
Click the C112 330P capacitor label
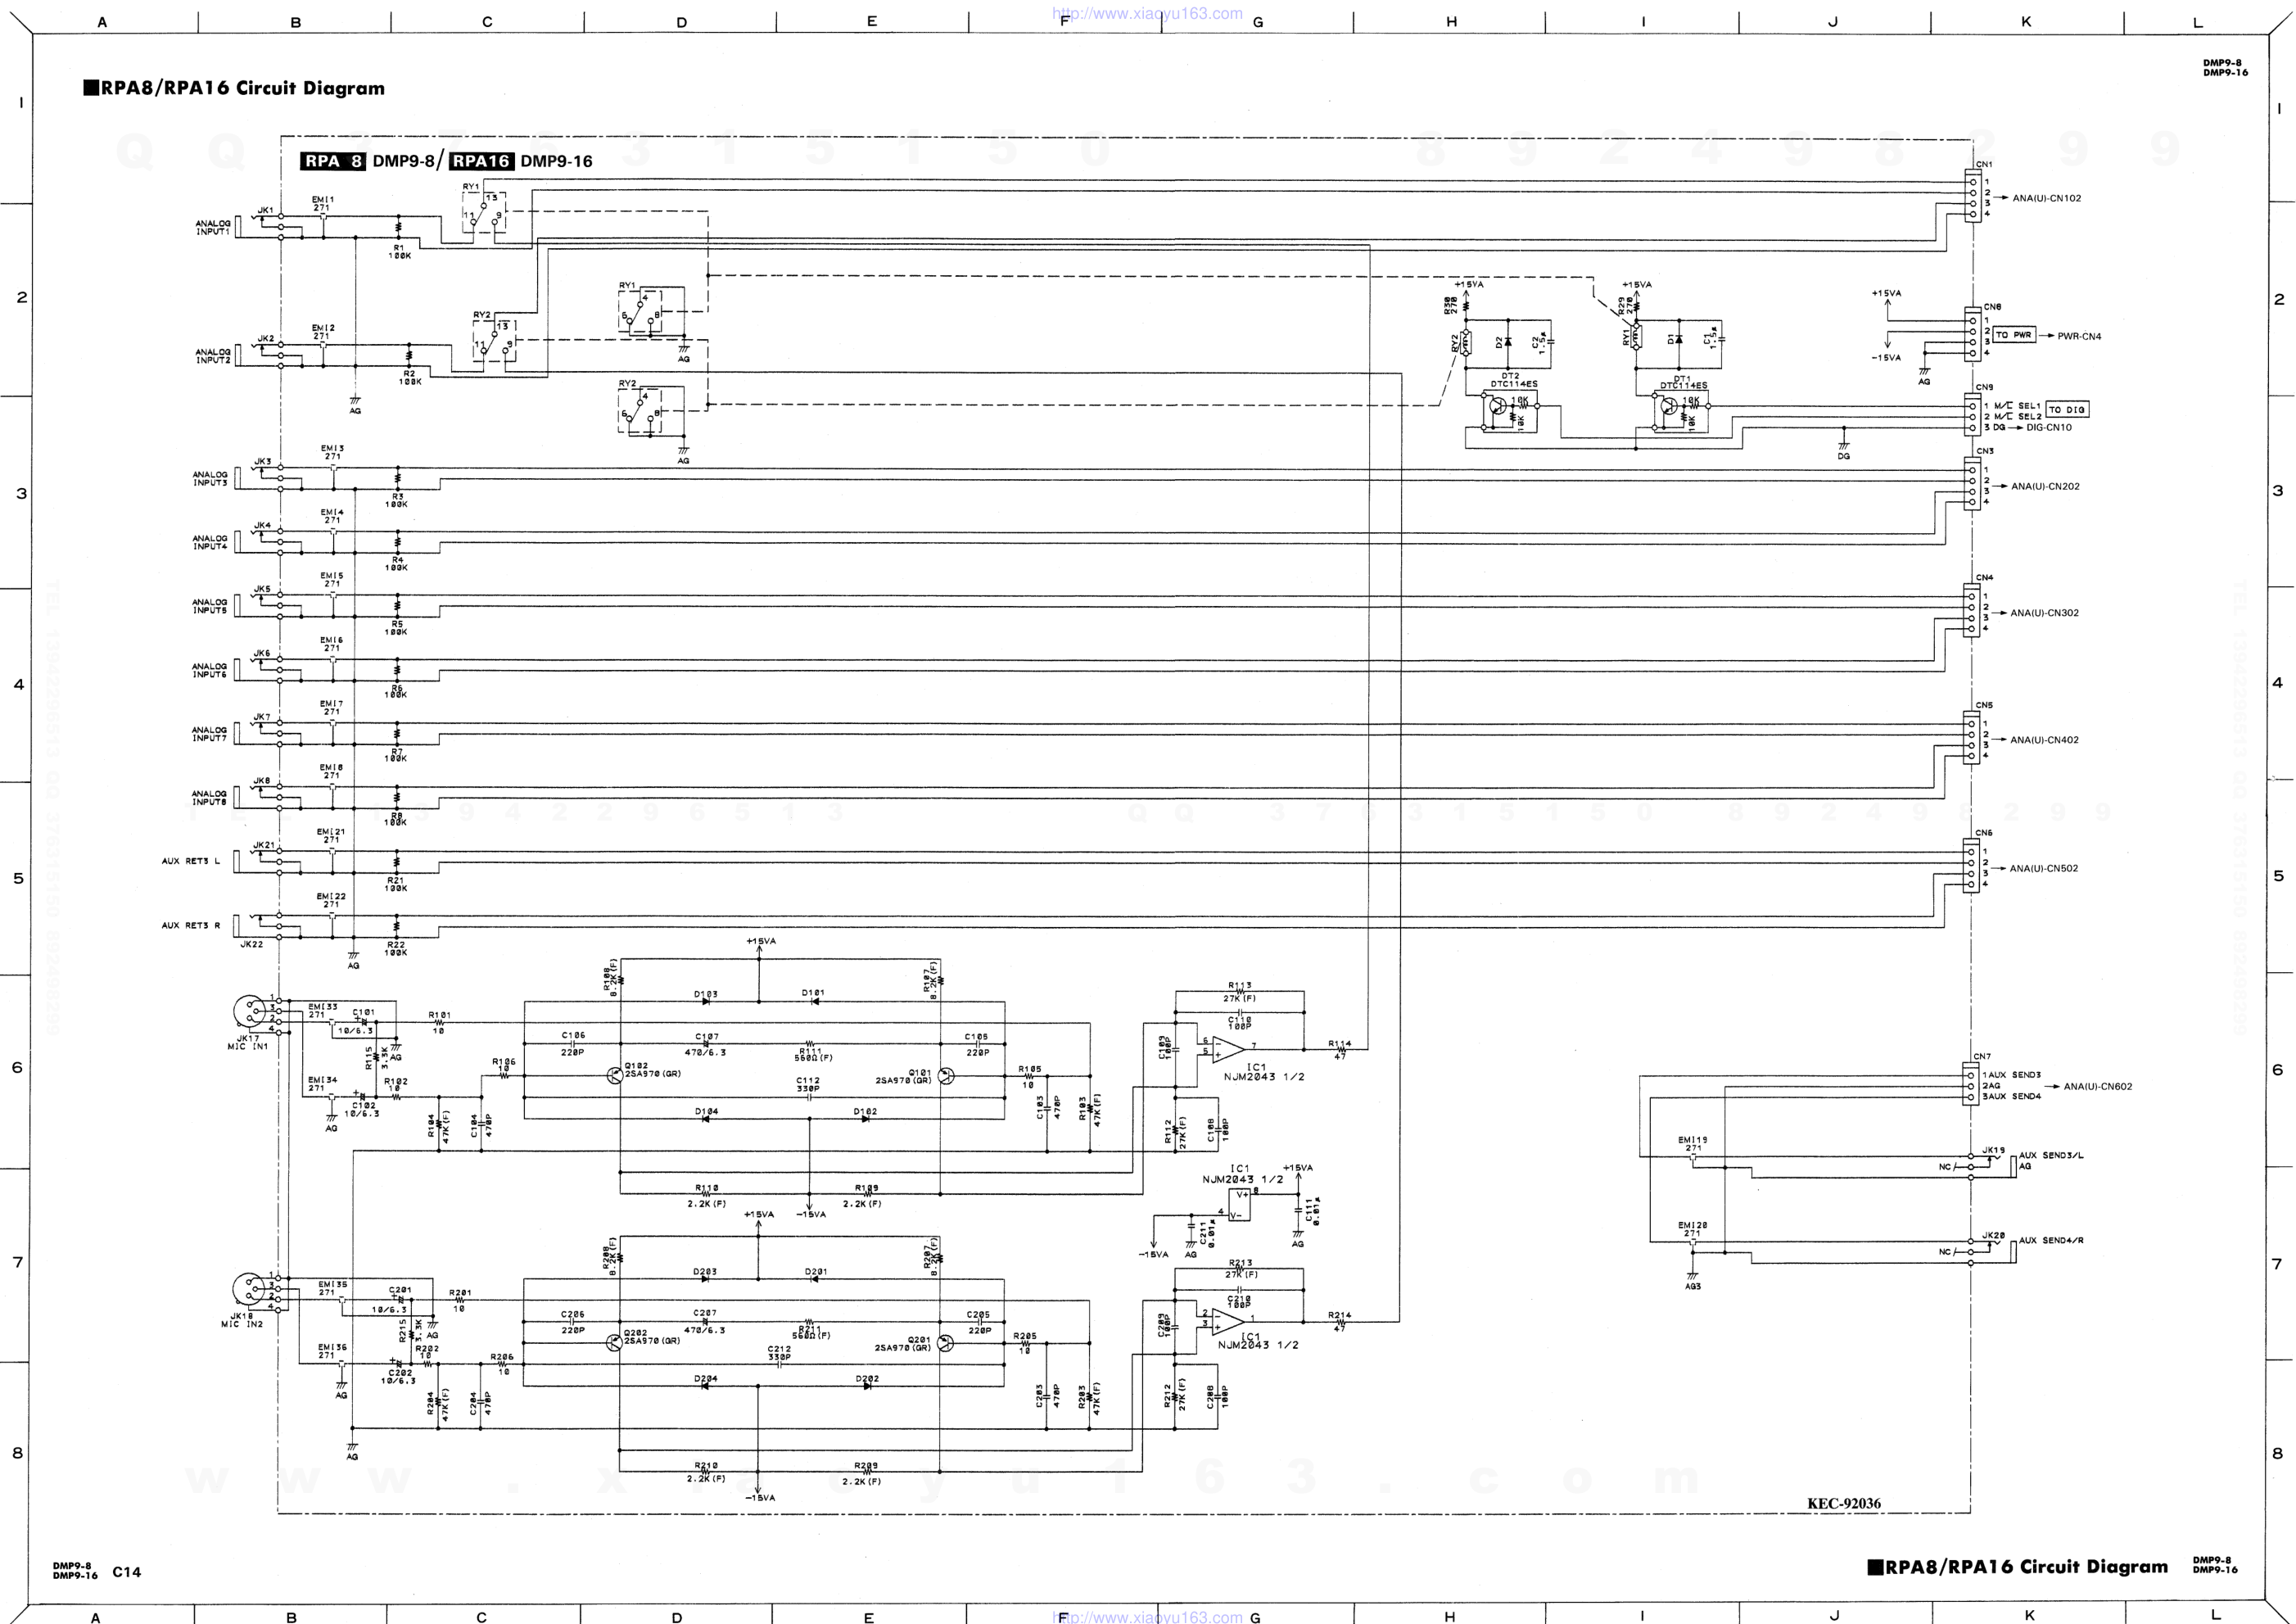click(808, 1085)
